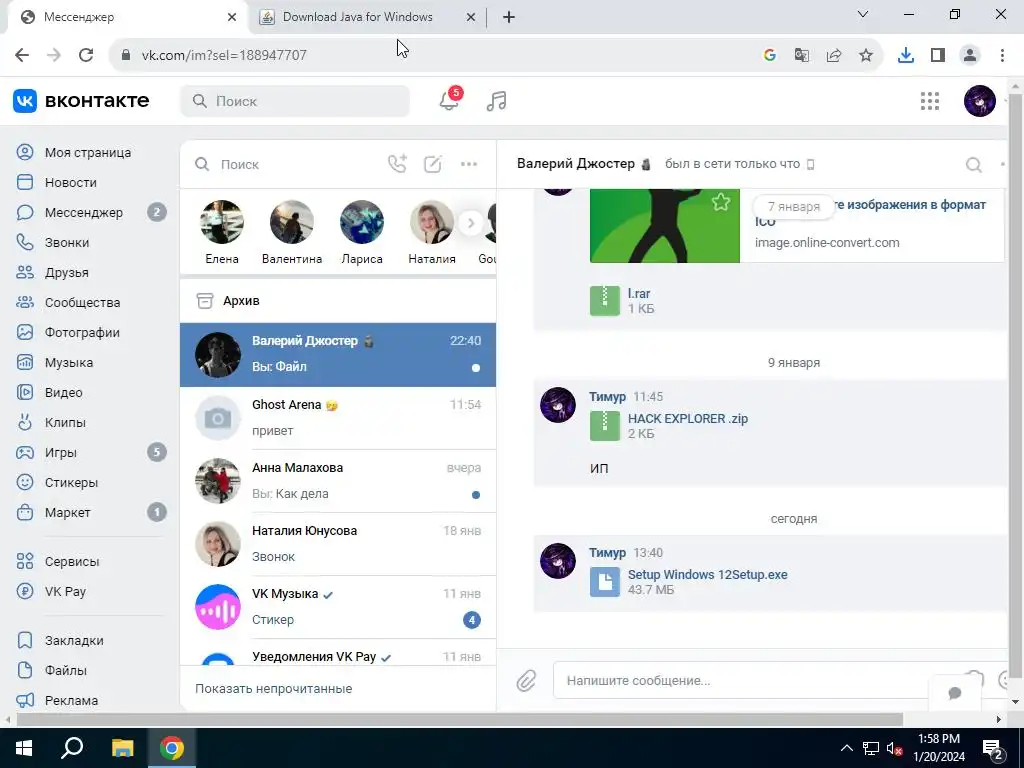Open chat with Анна Малахова
The image size is (1024, 768).
[x=338, y=481]
